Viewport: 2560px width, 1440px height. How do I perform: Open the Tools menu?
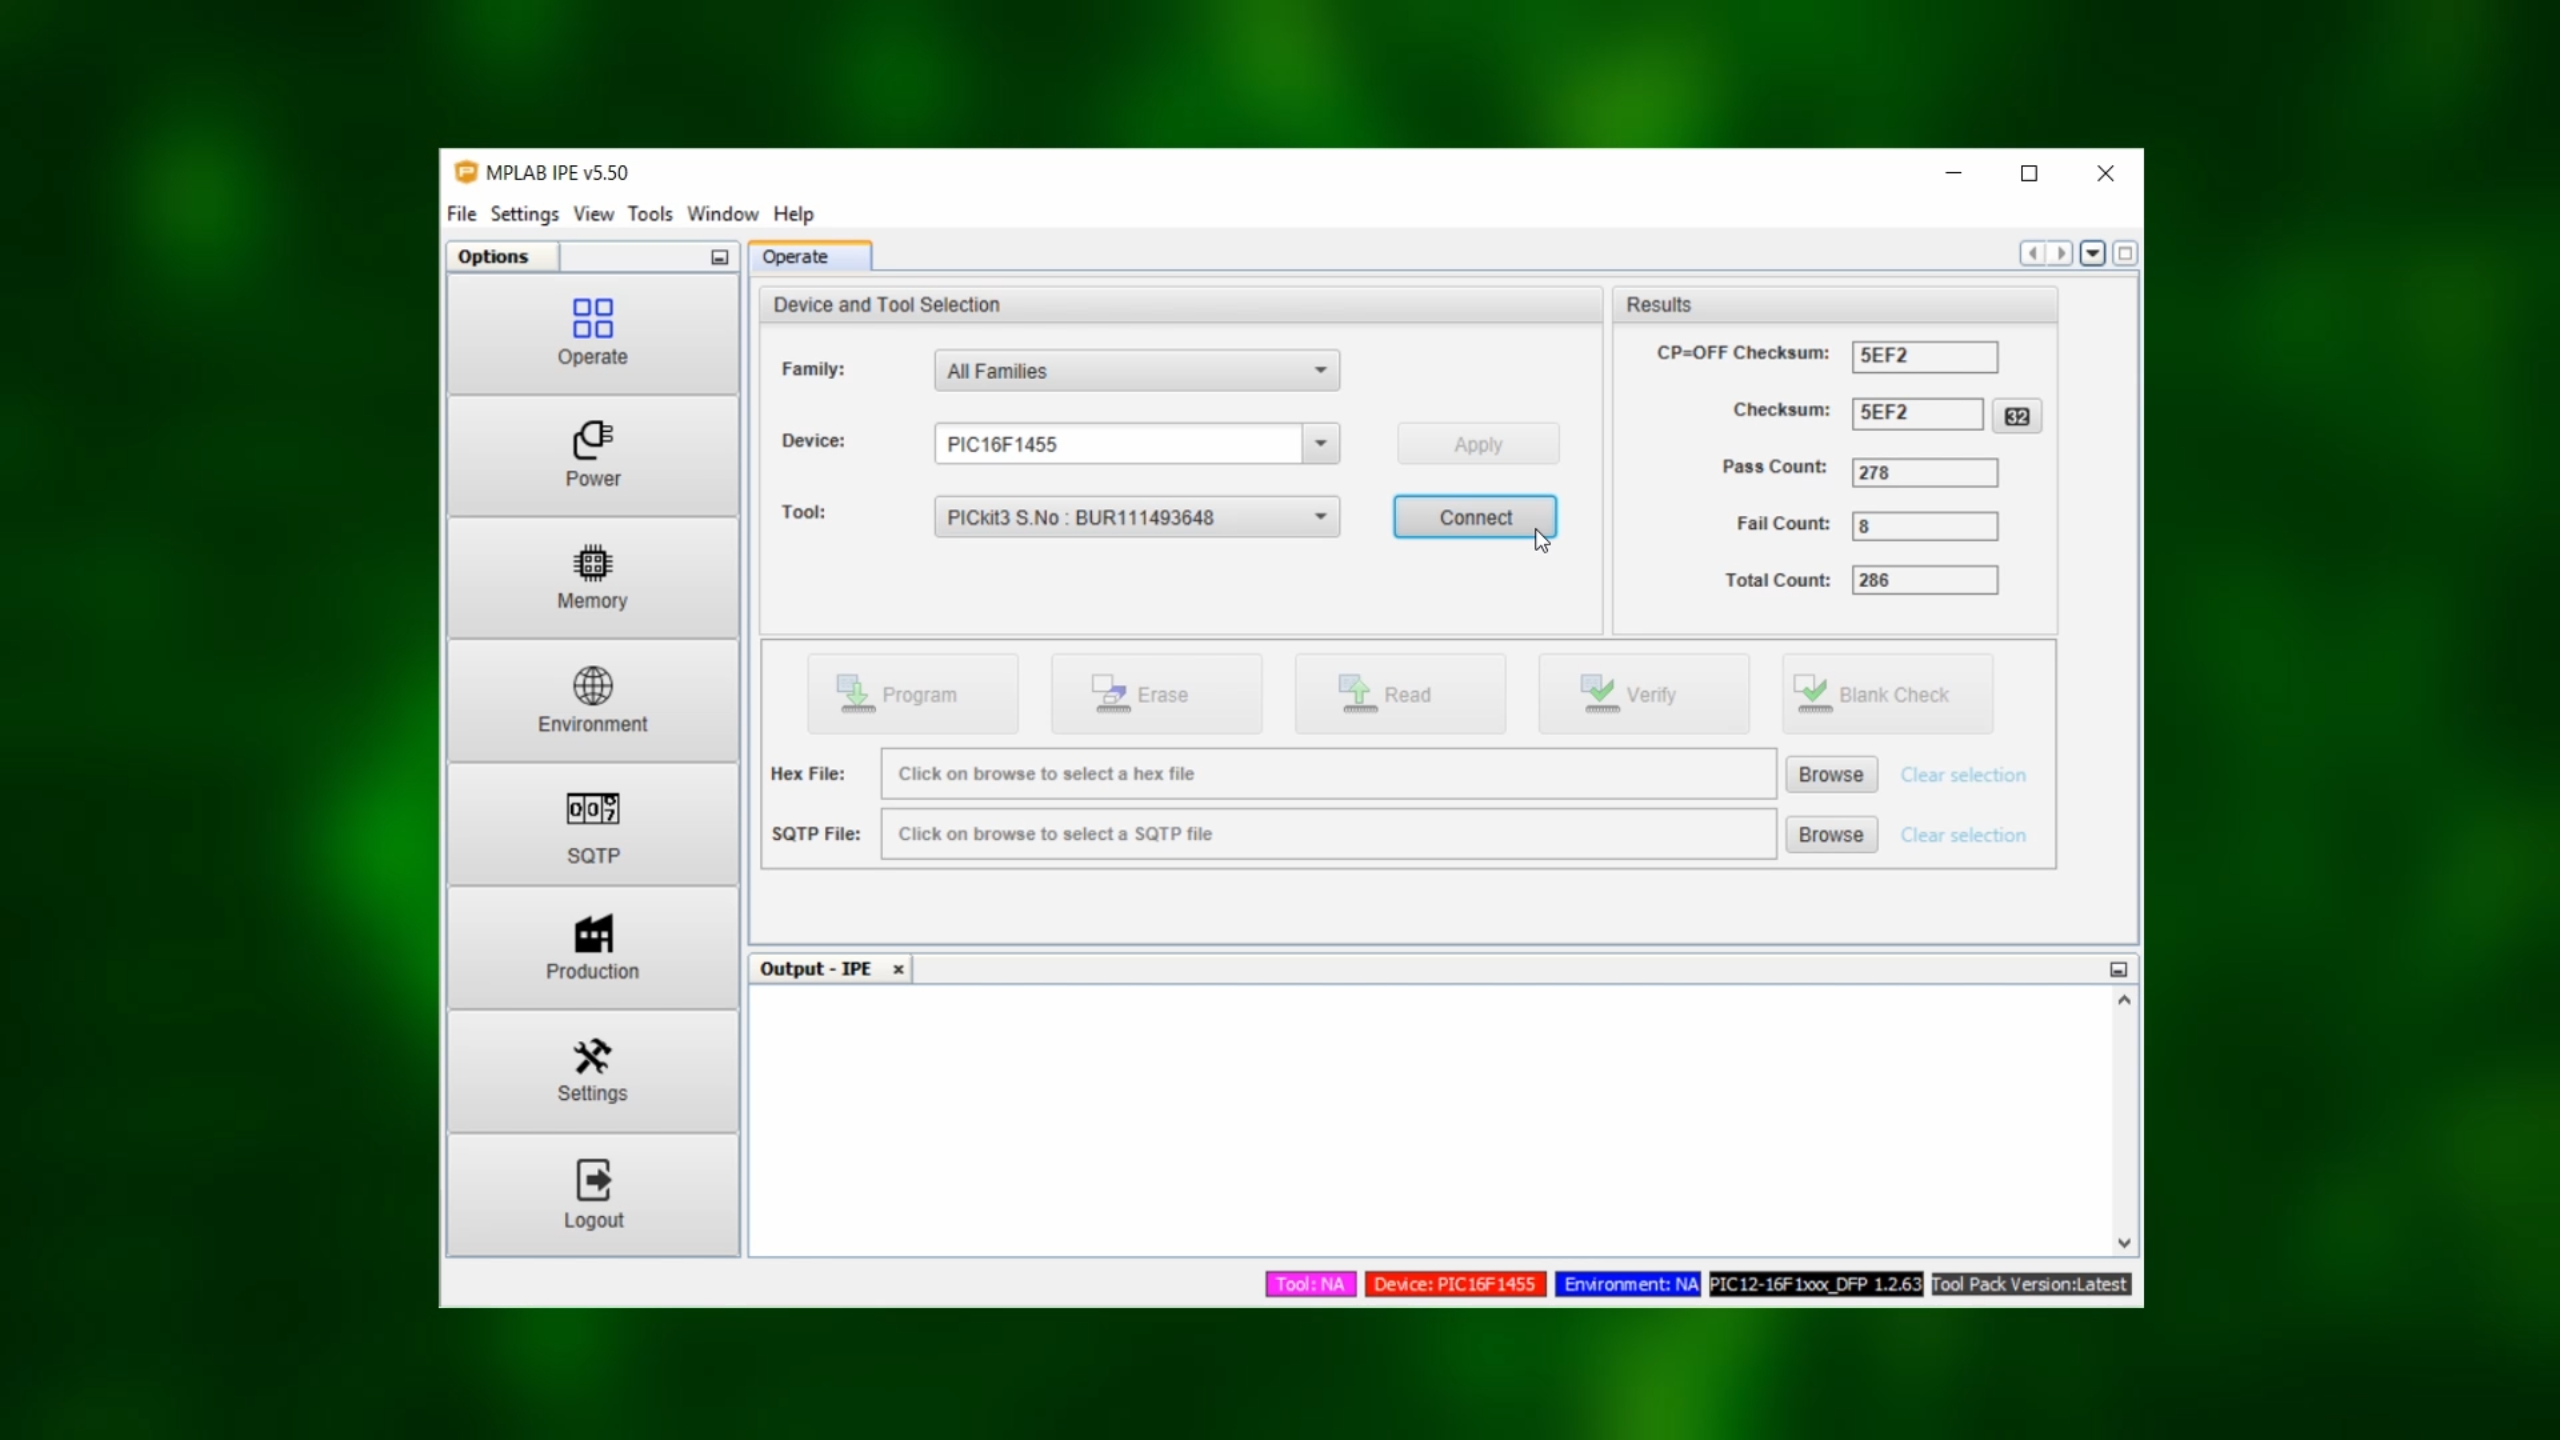coord(649,214)
